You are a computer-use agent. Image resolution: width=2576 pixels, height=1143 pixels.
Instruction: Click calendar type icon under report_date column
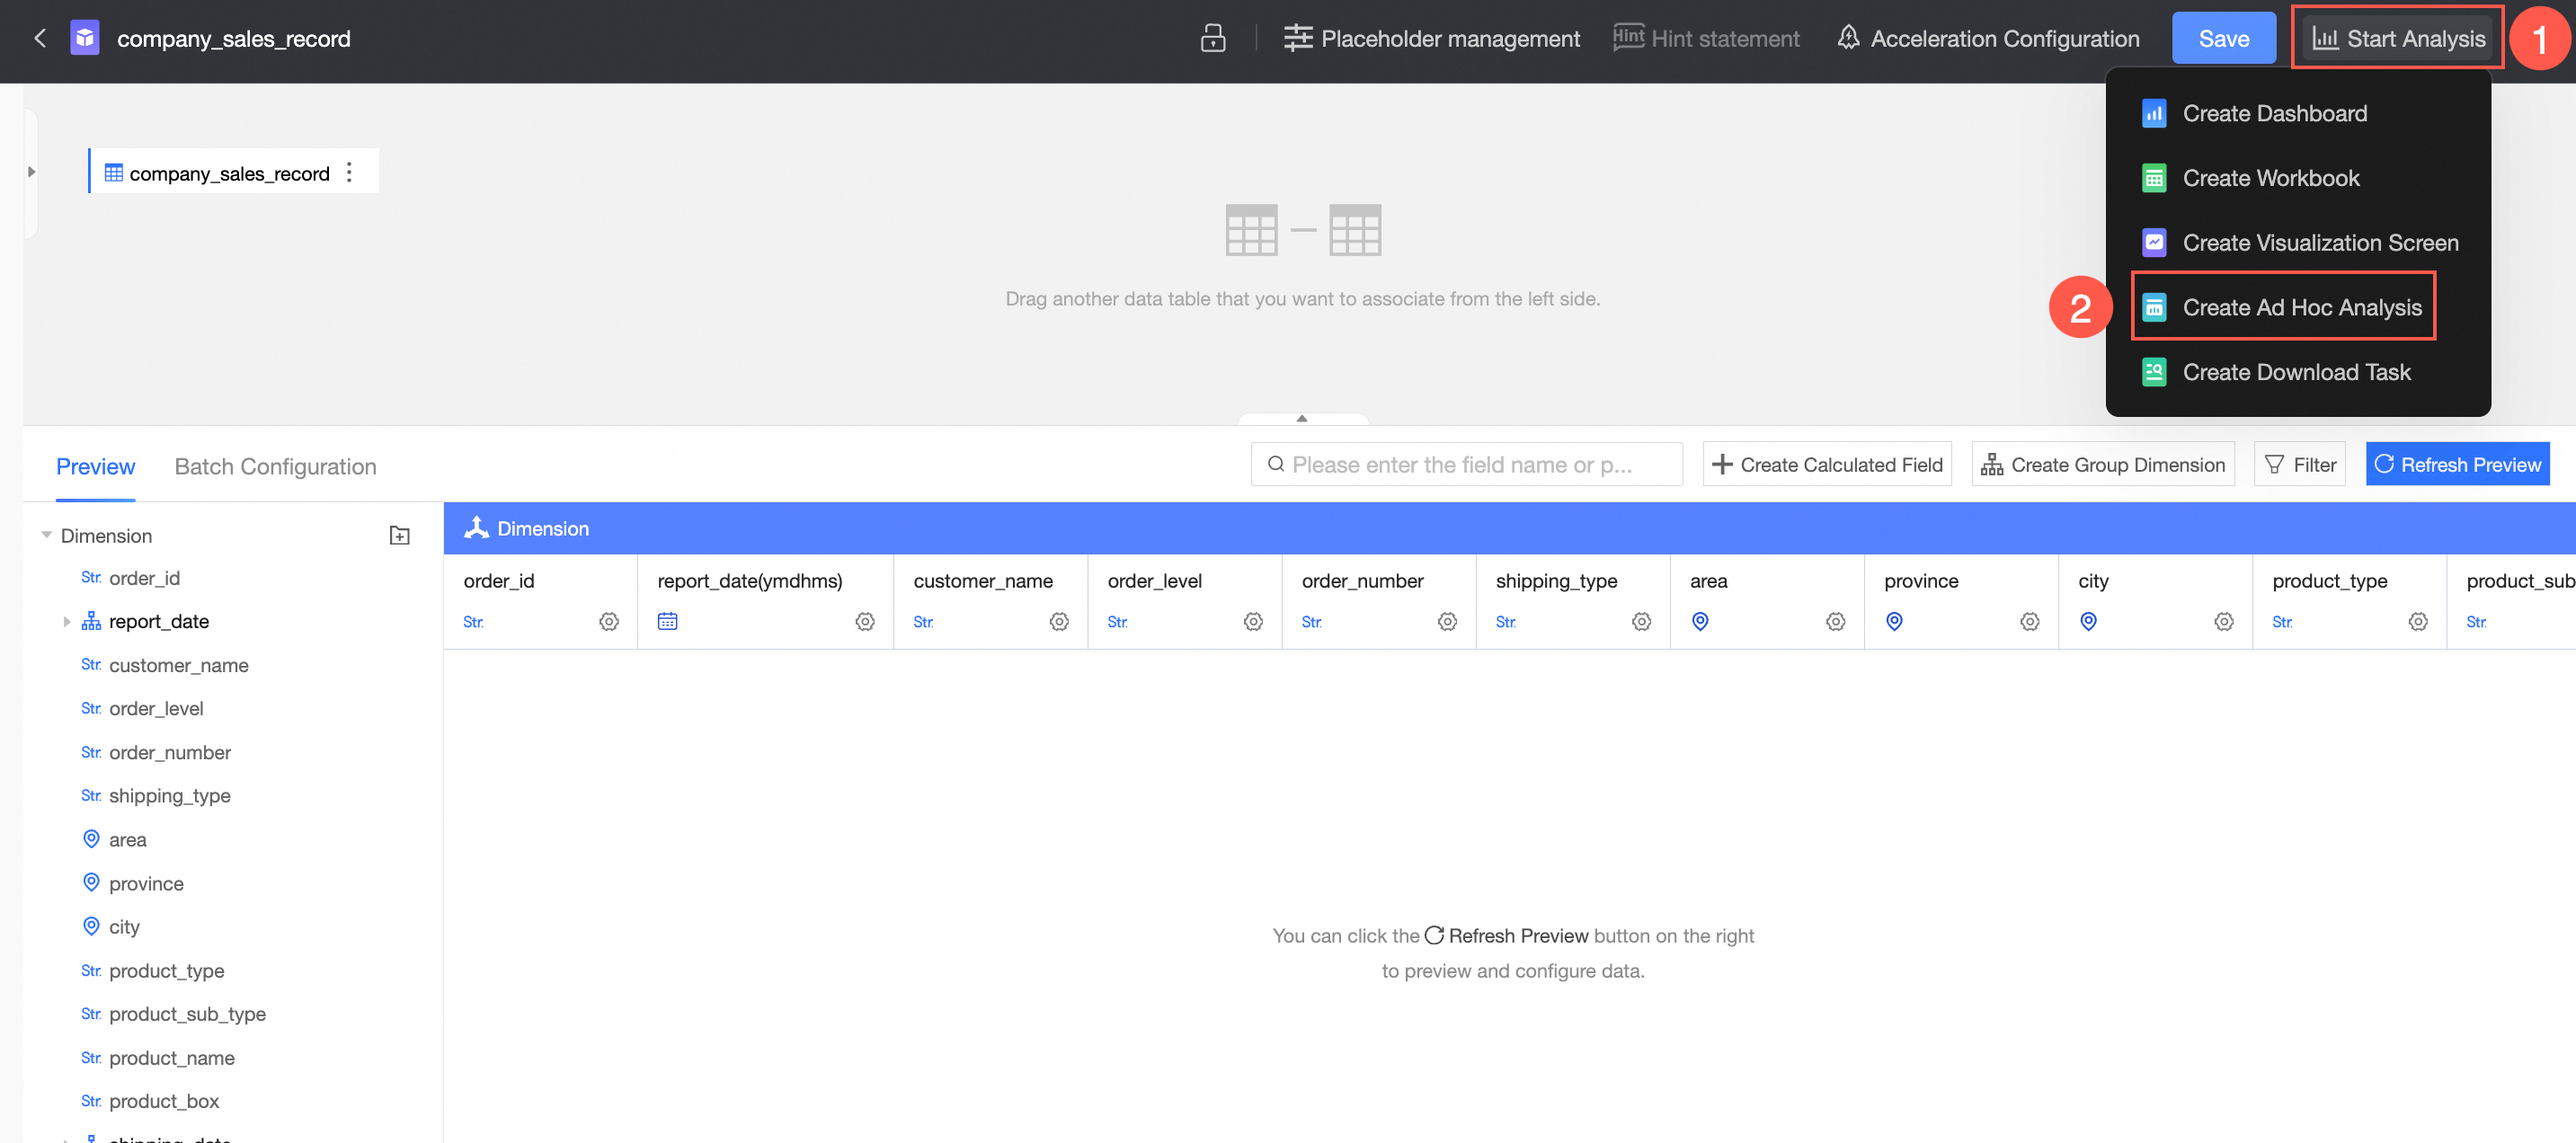click(x=667, y=622)
